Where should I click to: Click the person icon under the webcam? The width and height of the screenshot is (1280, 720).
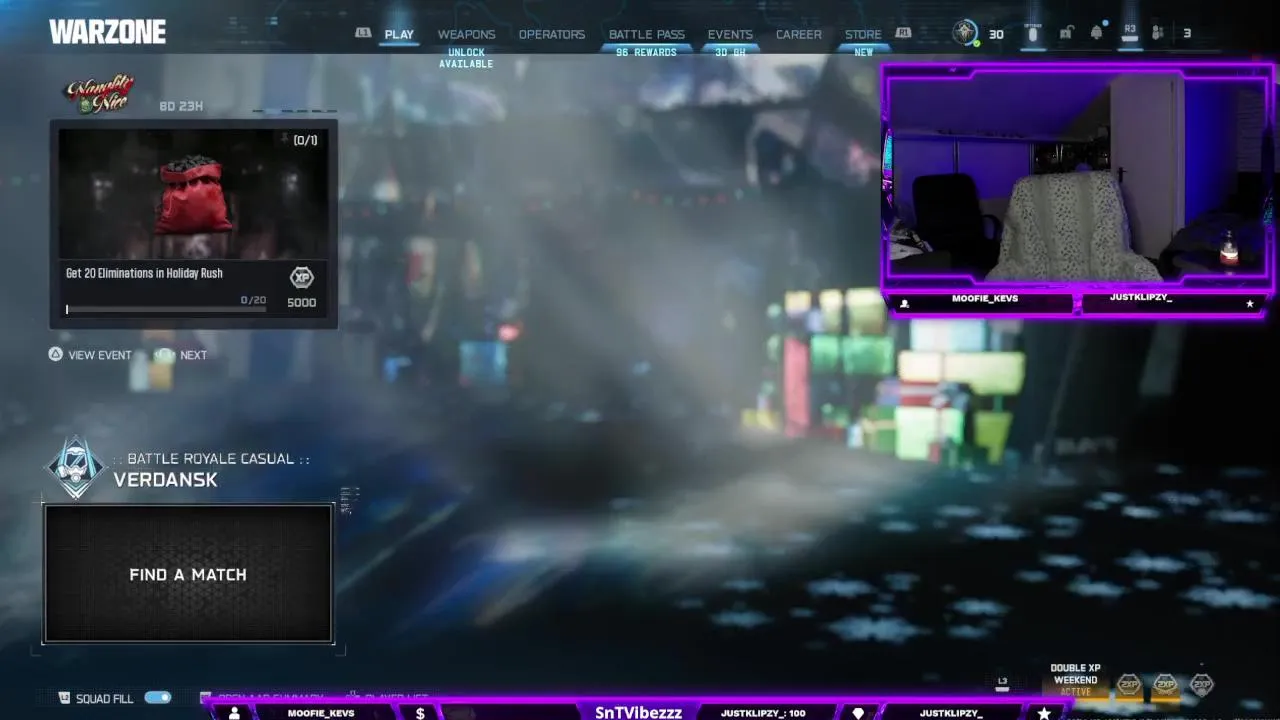point(904,304)
